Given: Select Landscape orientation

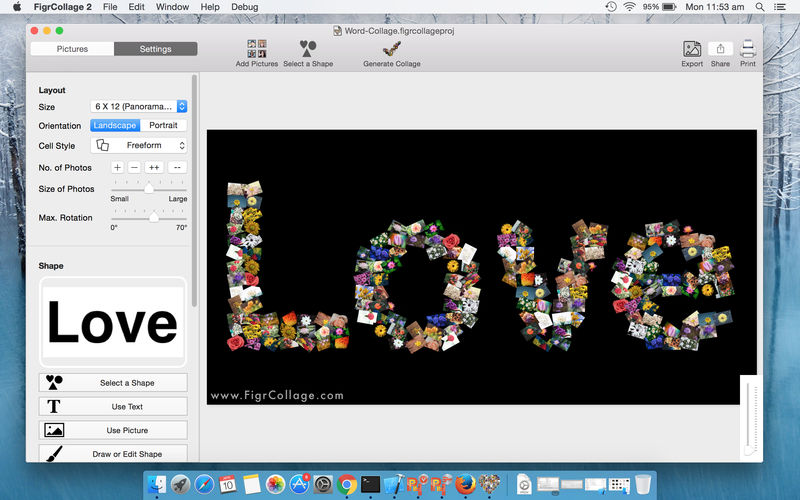Looking at the screenshot, I should tap(115, 126).
